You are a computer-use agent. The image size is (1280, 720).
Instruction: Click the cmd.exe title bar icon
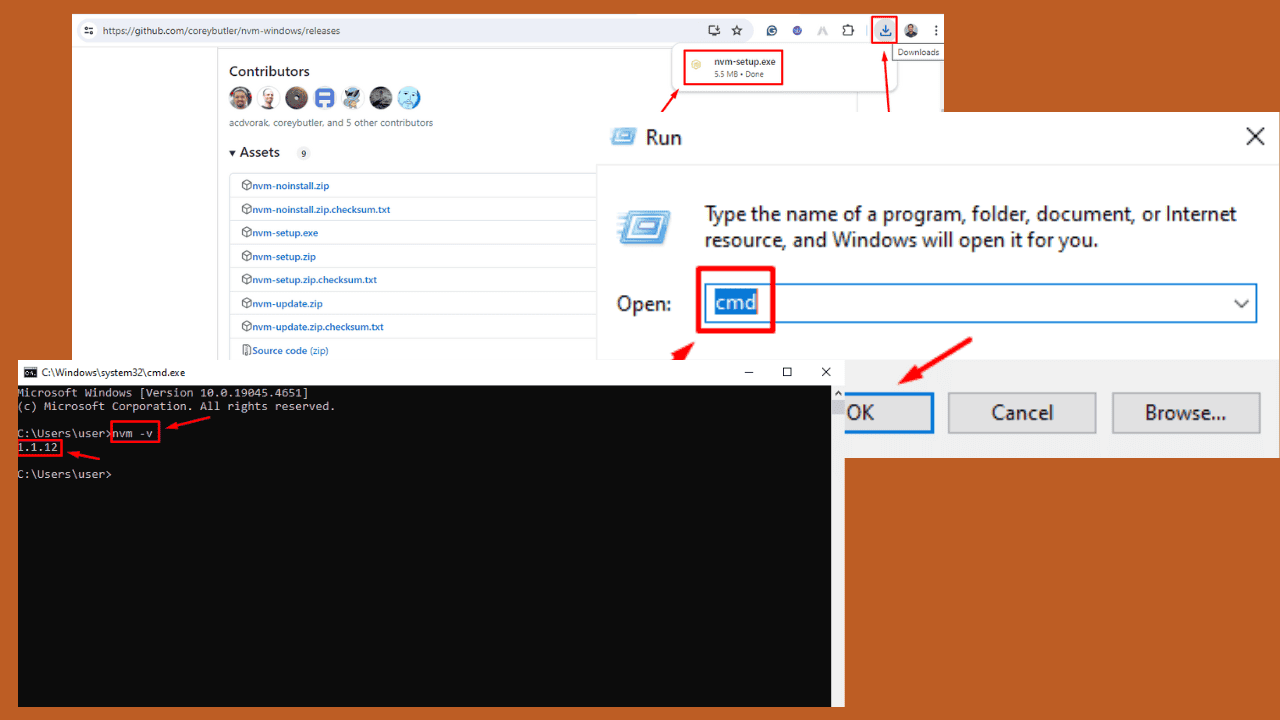tap(30, 372)
